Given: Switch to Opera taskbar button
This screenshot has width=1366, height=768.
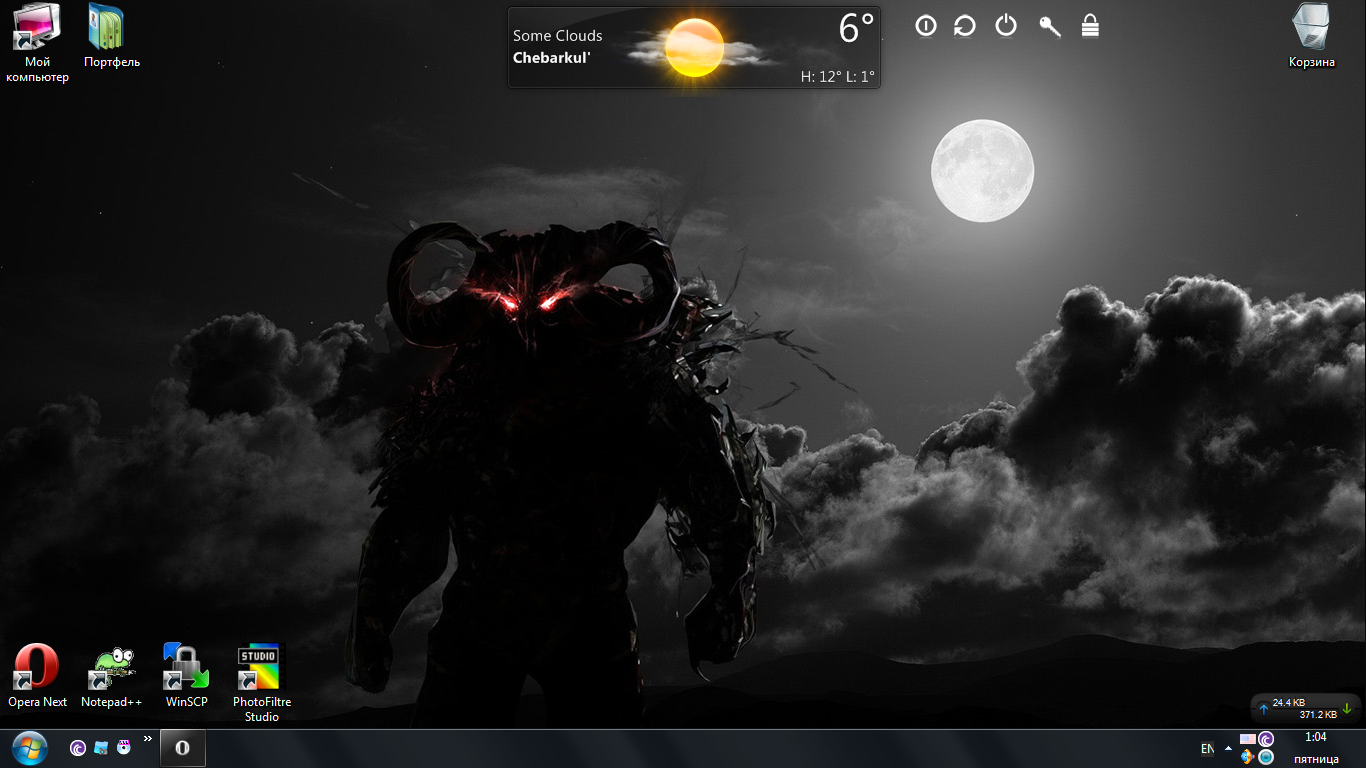Looking at the screenshot, I should click(x=182, y=748).
